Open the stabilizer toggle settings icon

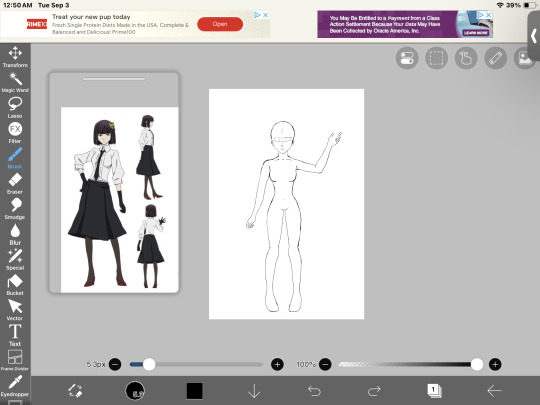(x=407, y=58)
